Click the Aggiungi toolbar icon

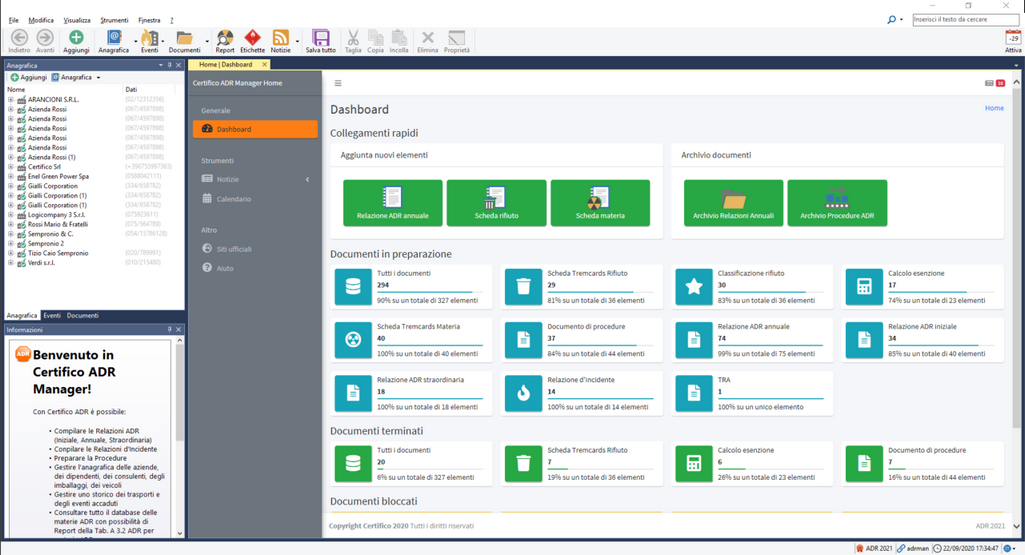point(76,40)
